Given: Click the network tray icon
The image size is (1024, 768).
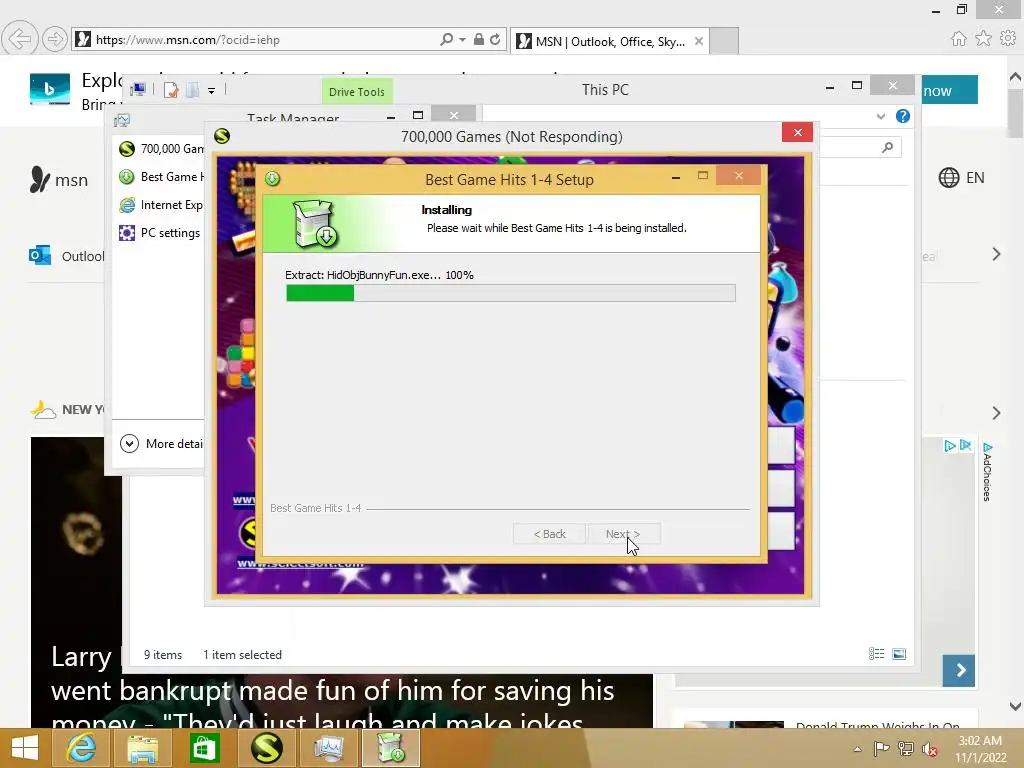Looking at the screenshot, I should point(906,749).
